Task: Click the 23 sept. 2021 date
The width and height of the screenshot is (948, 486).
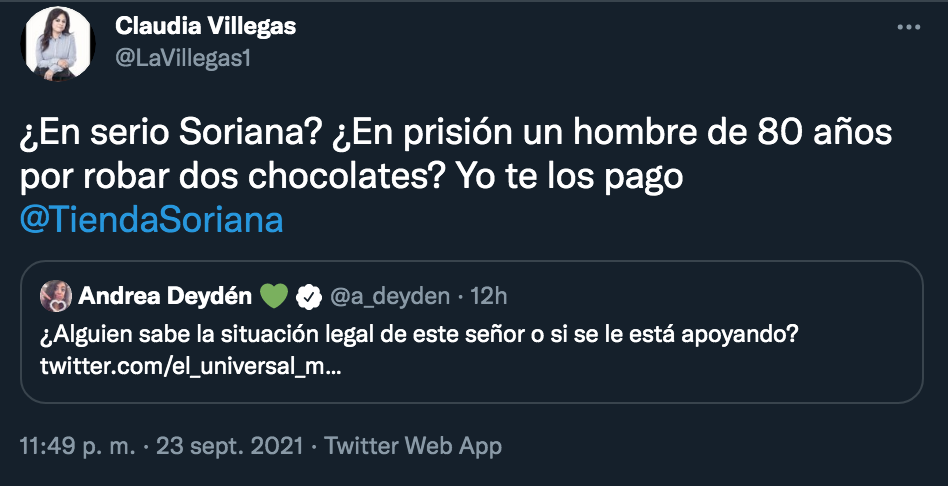Action: (x=231, y=445)
